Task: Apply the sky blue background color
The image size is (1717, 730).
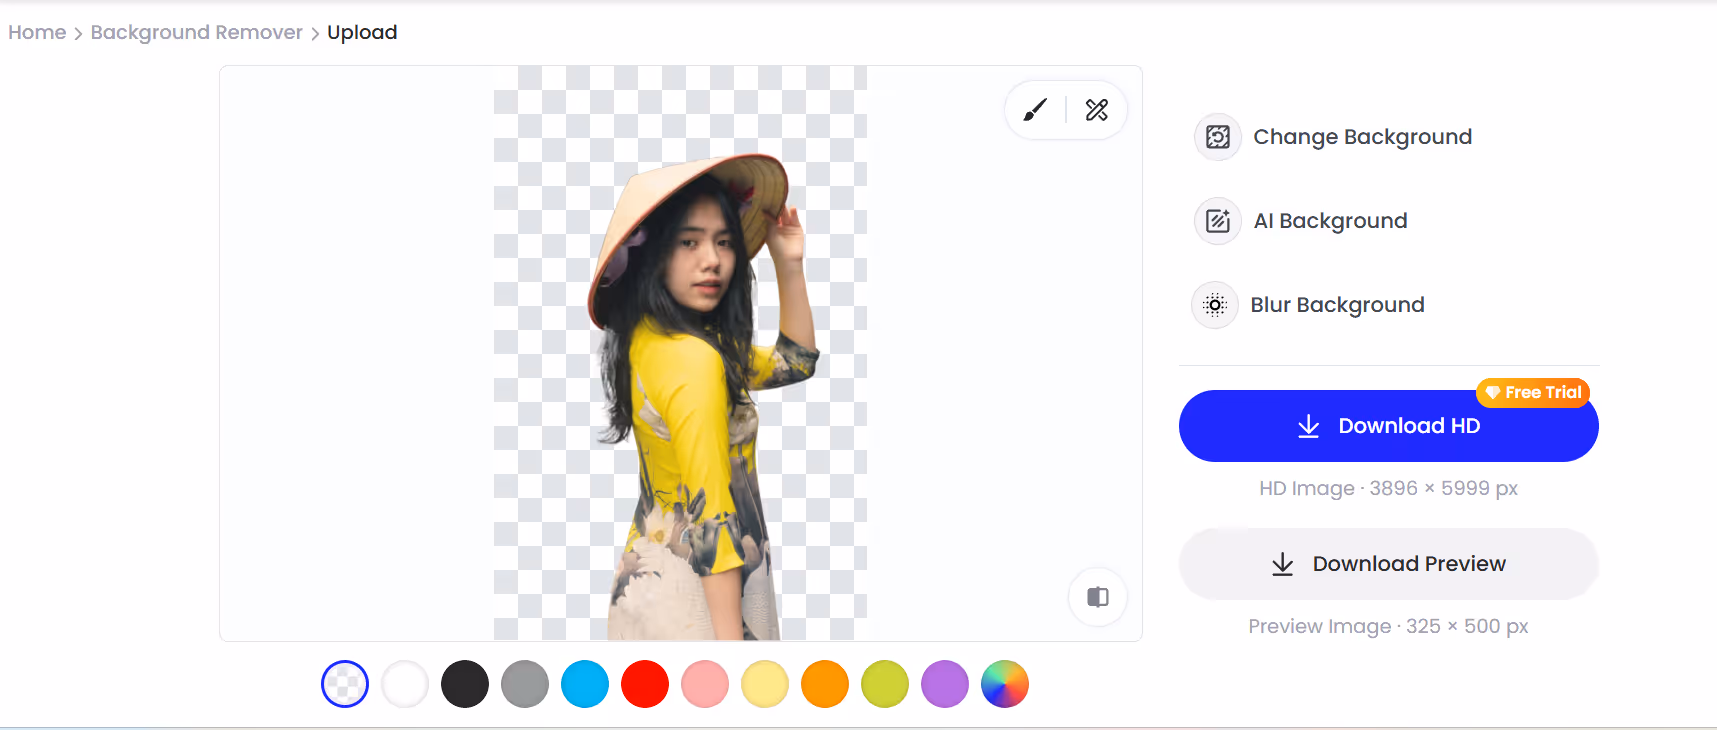Action: tap(585, 685)
